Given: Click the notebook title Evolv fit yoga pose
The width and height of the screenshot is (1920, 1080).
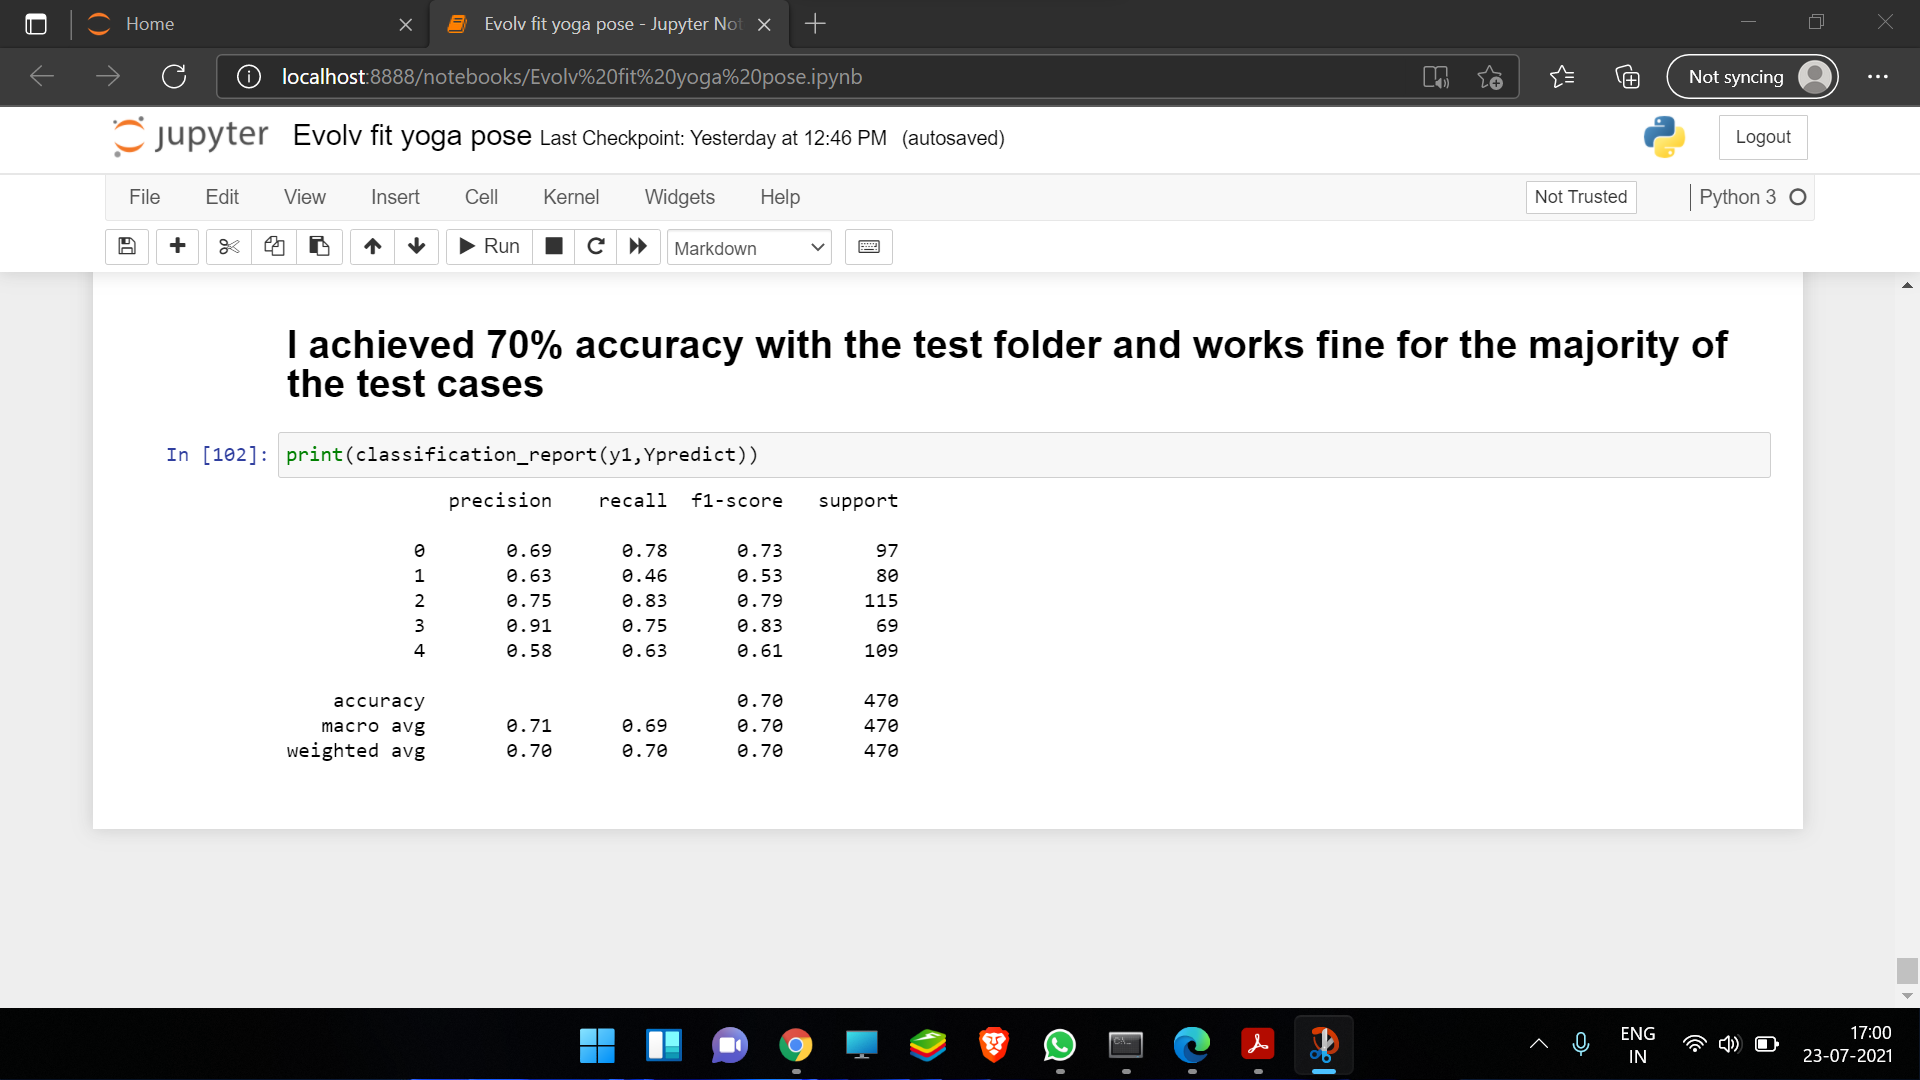Looking at the screenshot, I should [411, 136].
